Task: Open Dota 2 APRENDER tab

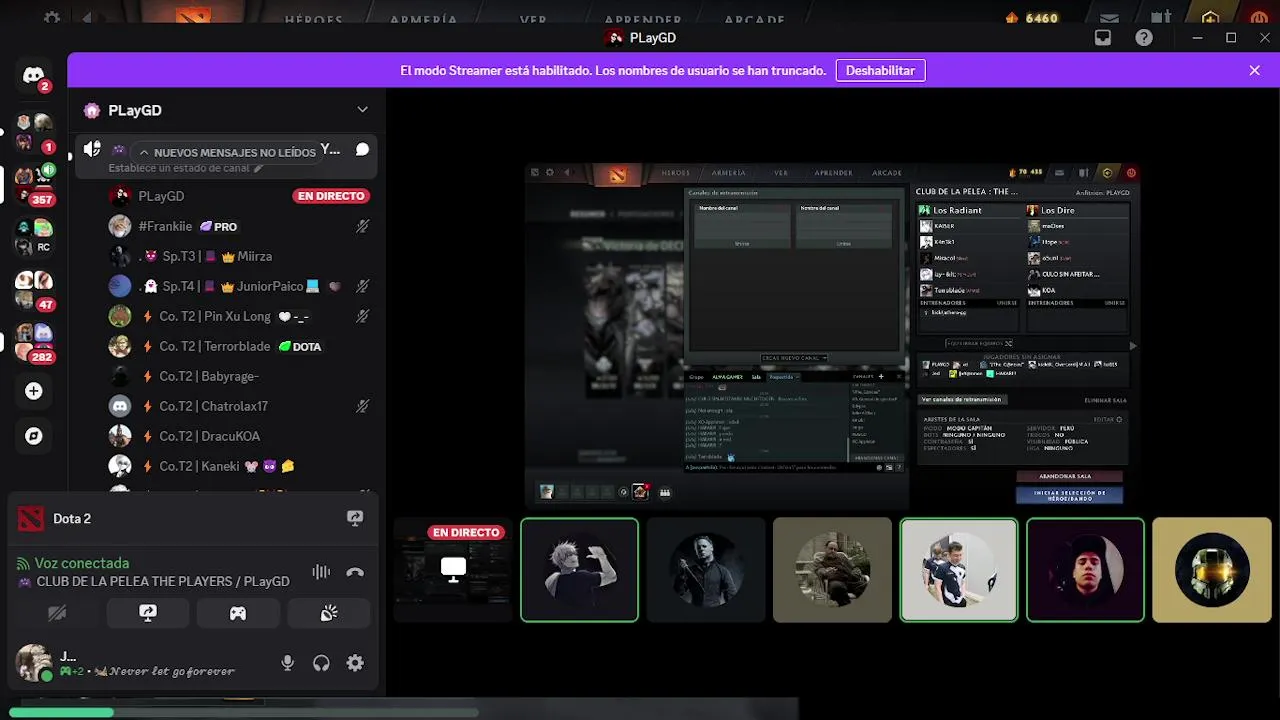Action: (642, 20)
